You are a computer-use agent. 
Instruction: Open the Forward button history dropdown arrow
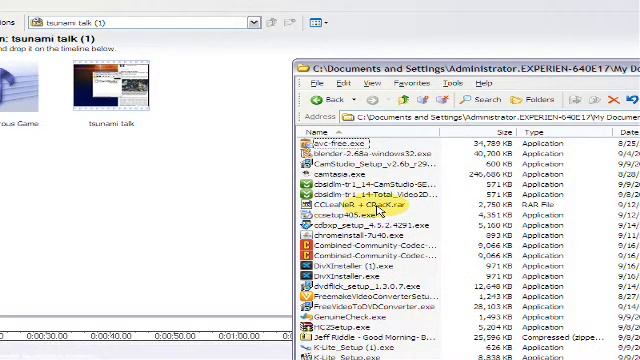point(388,100)
